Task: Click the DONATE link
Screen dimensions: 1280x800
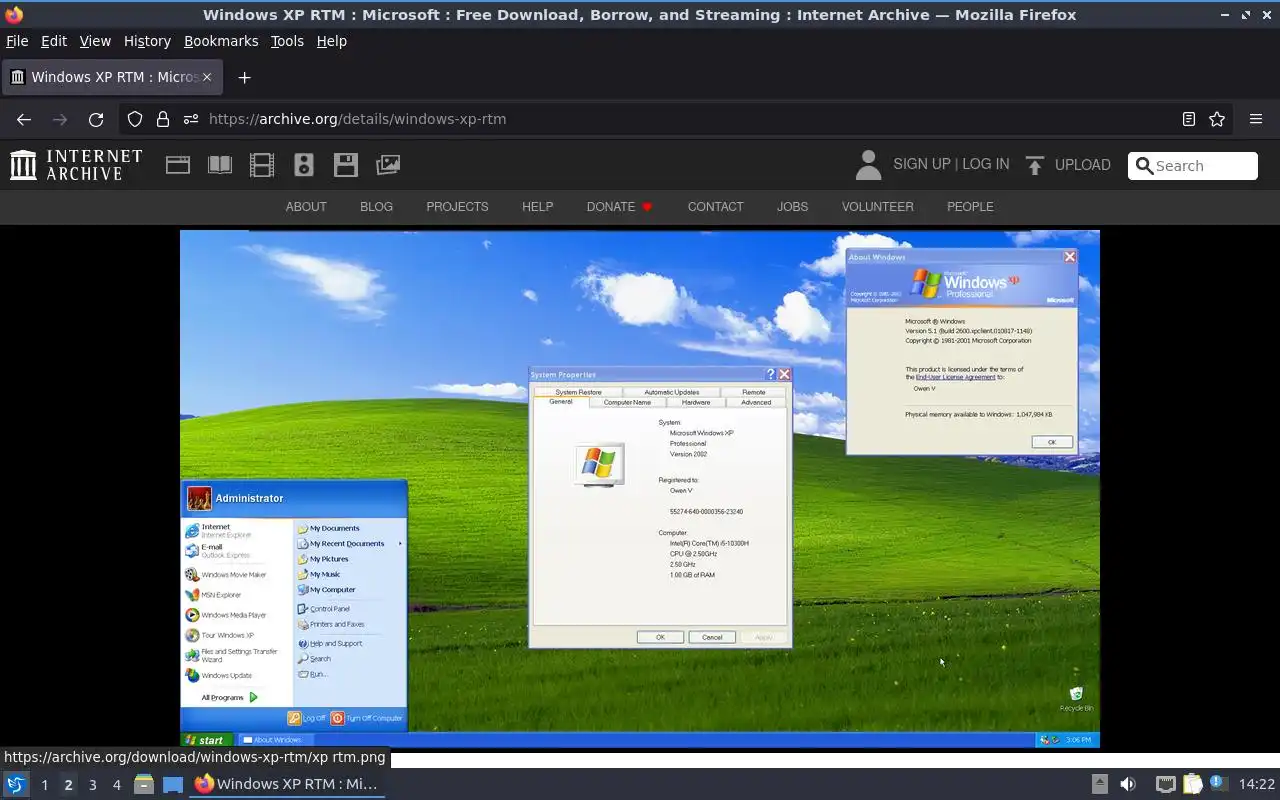Action: tap(611, 207)
